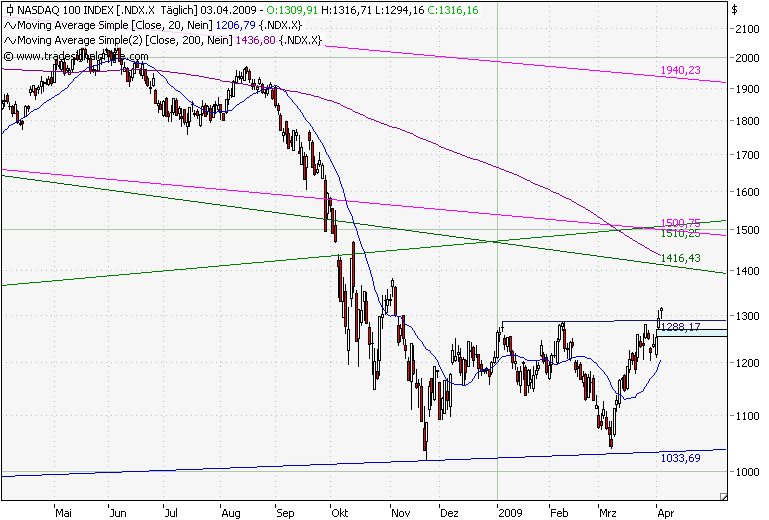The height and width of the screenshot is (520, 769).
Task: Click the Mrz month label on the time axis
Action: (607, 513)
